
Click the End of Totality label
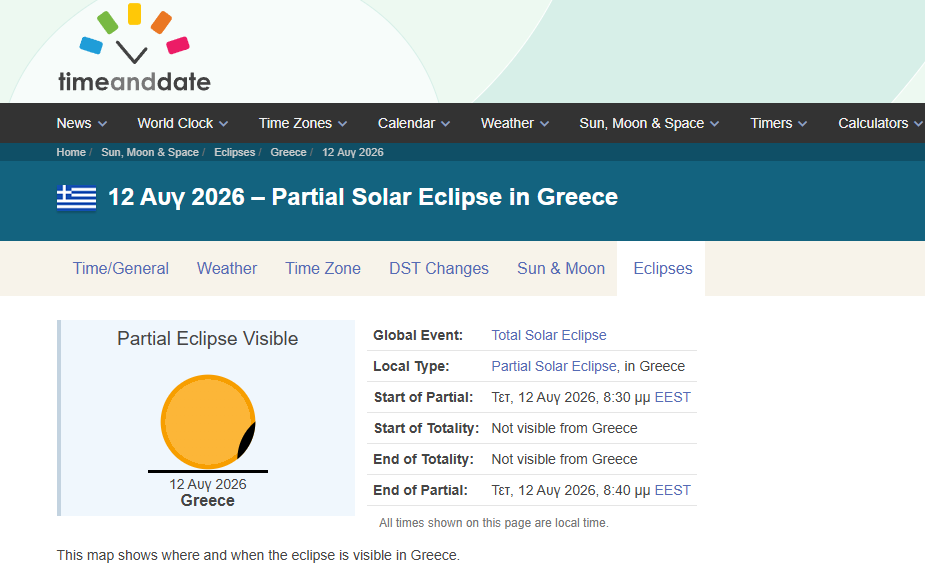point(423,459)
